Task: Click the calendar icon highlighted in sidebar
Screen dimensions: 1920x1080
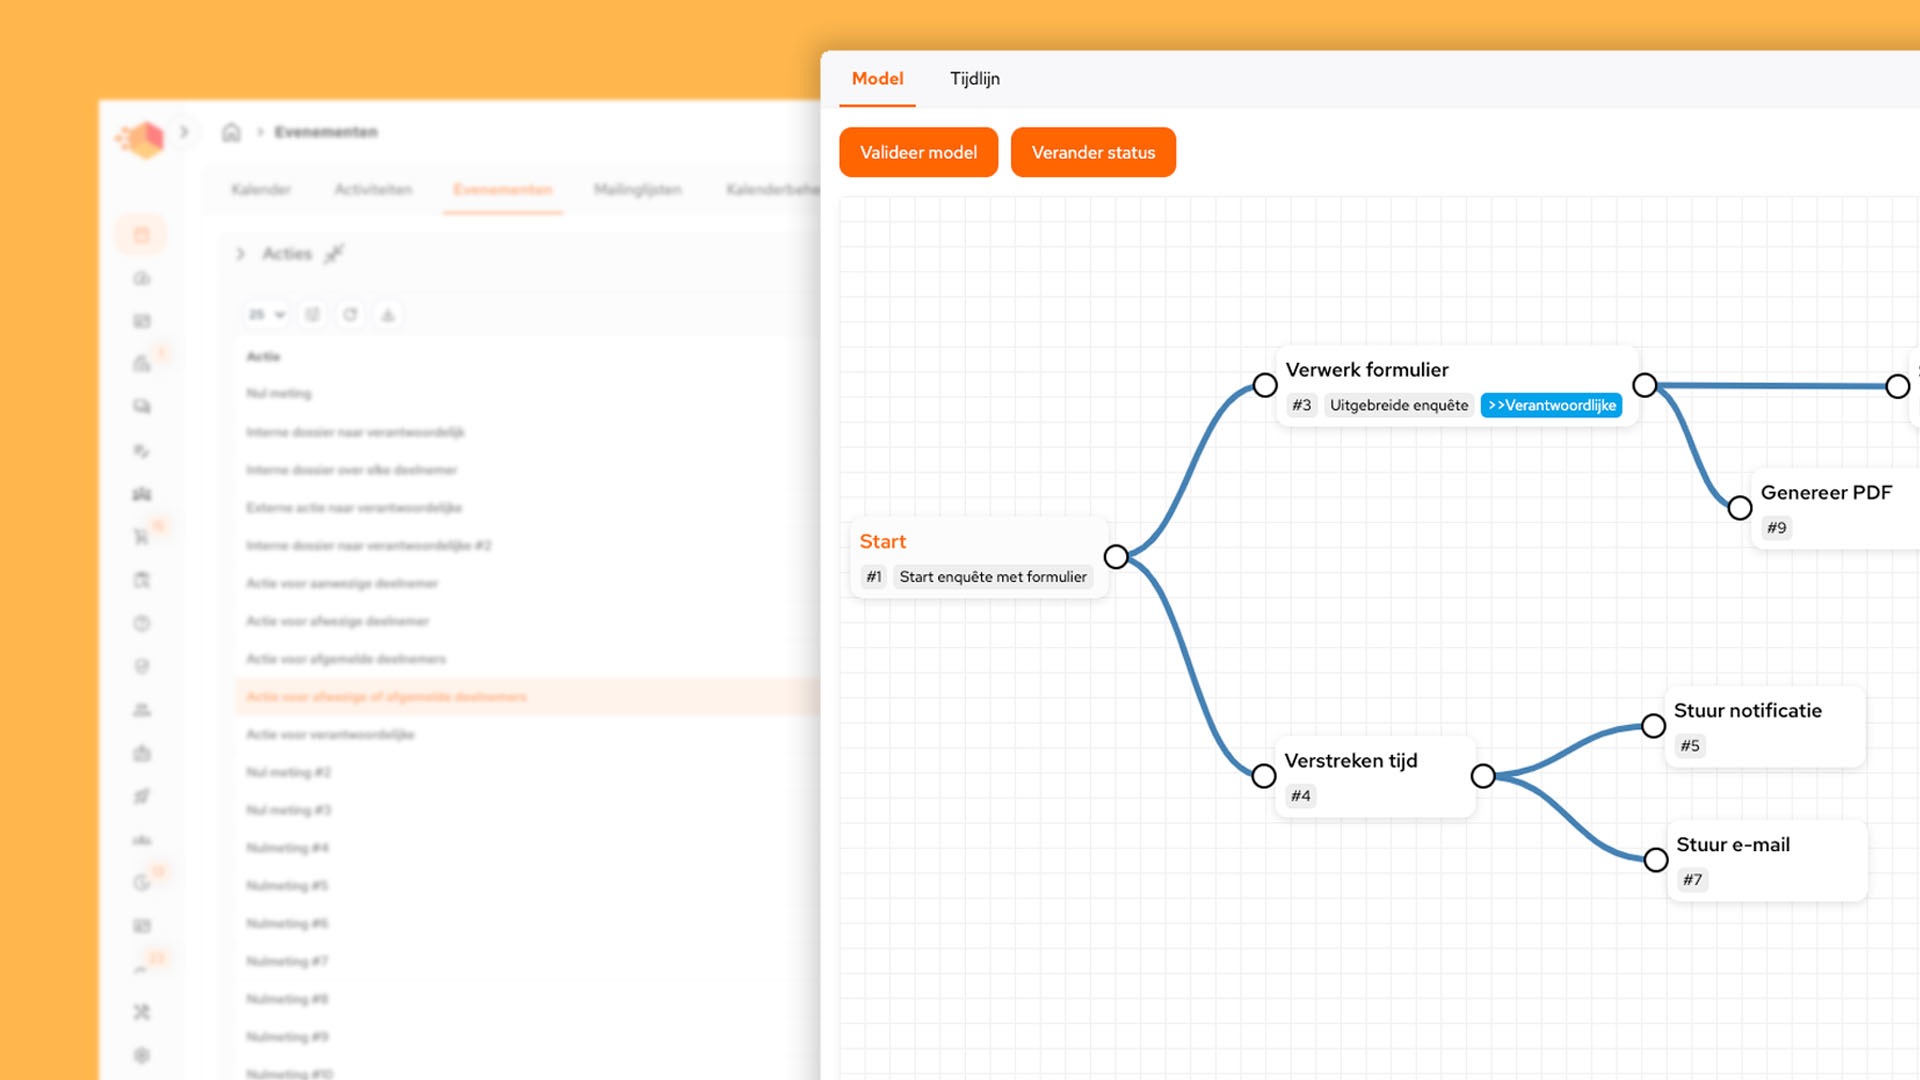Action: pyautogui.click(x=141, y=235)
